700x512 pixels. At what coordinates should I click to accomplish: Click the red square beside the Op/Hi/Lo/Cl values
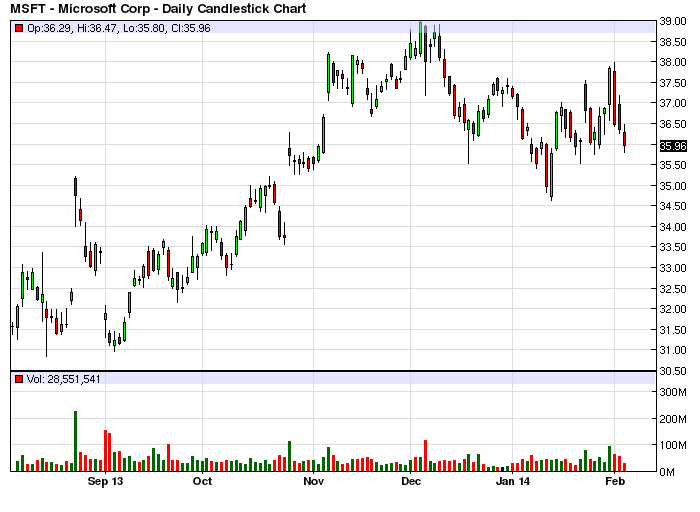[x=19, y=28]
